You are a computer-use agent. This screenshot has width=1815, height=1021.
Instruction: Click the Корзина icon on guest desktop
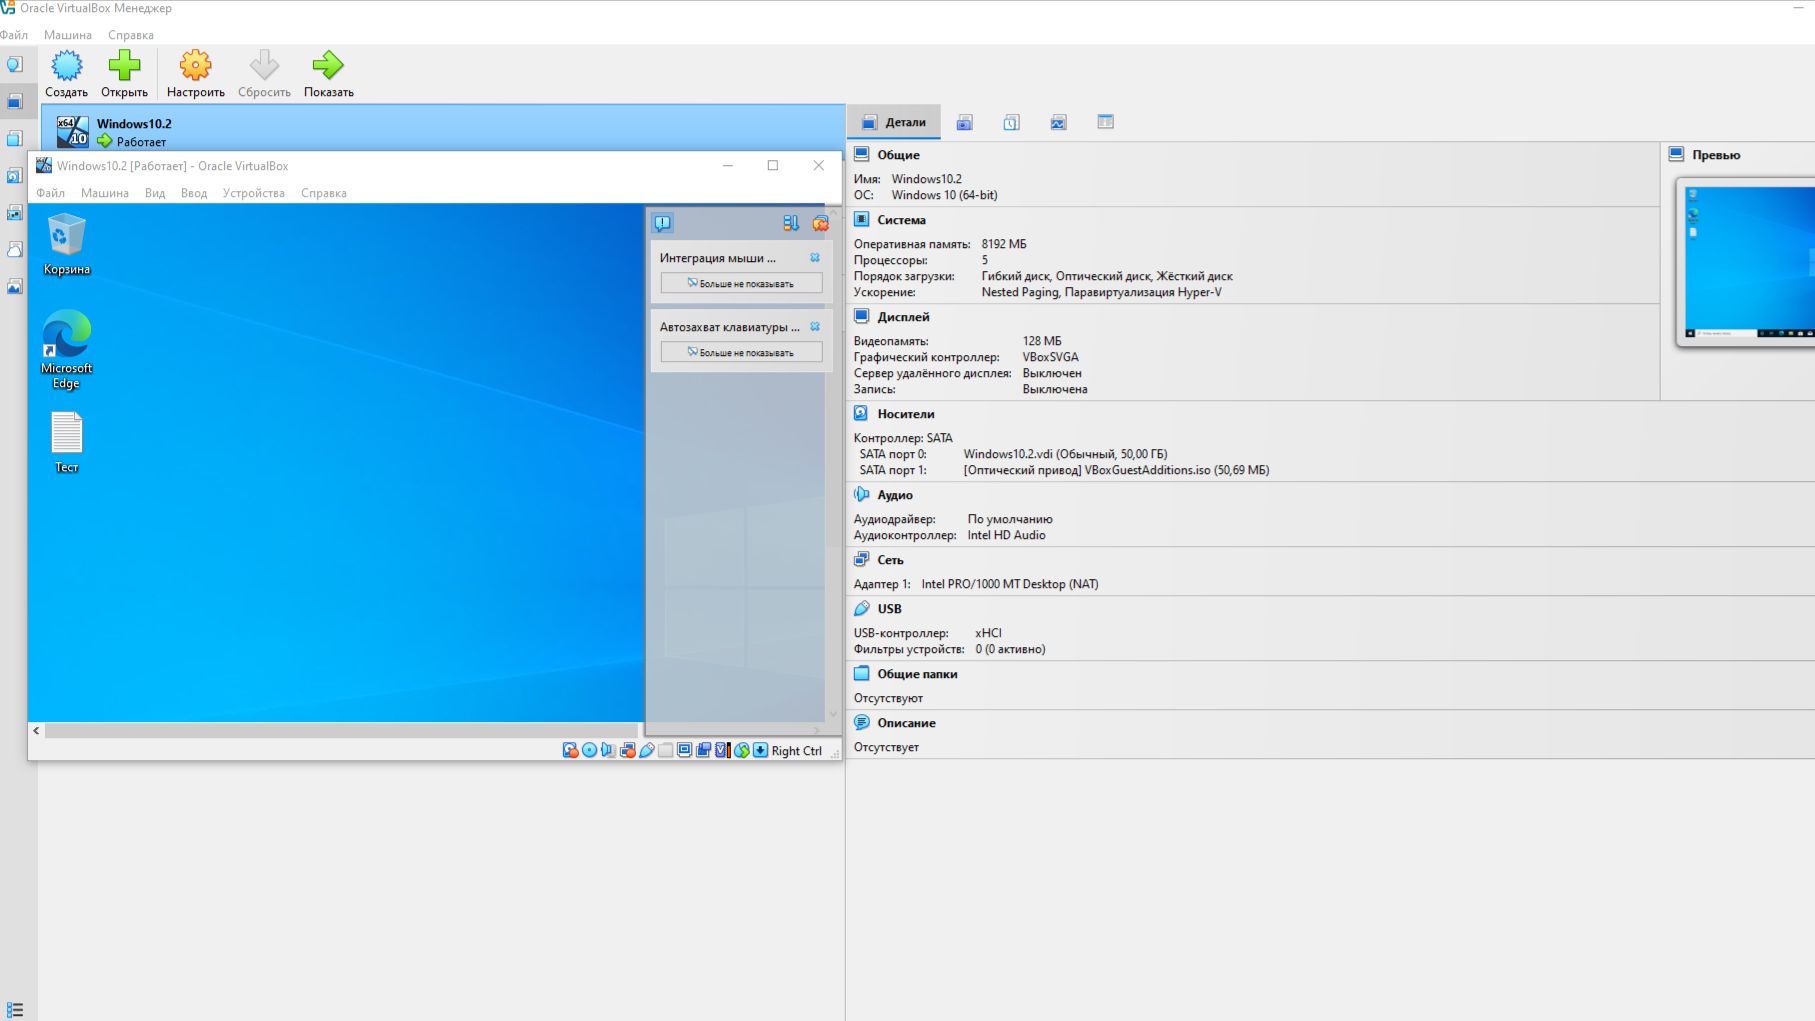(67, 244)
